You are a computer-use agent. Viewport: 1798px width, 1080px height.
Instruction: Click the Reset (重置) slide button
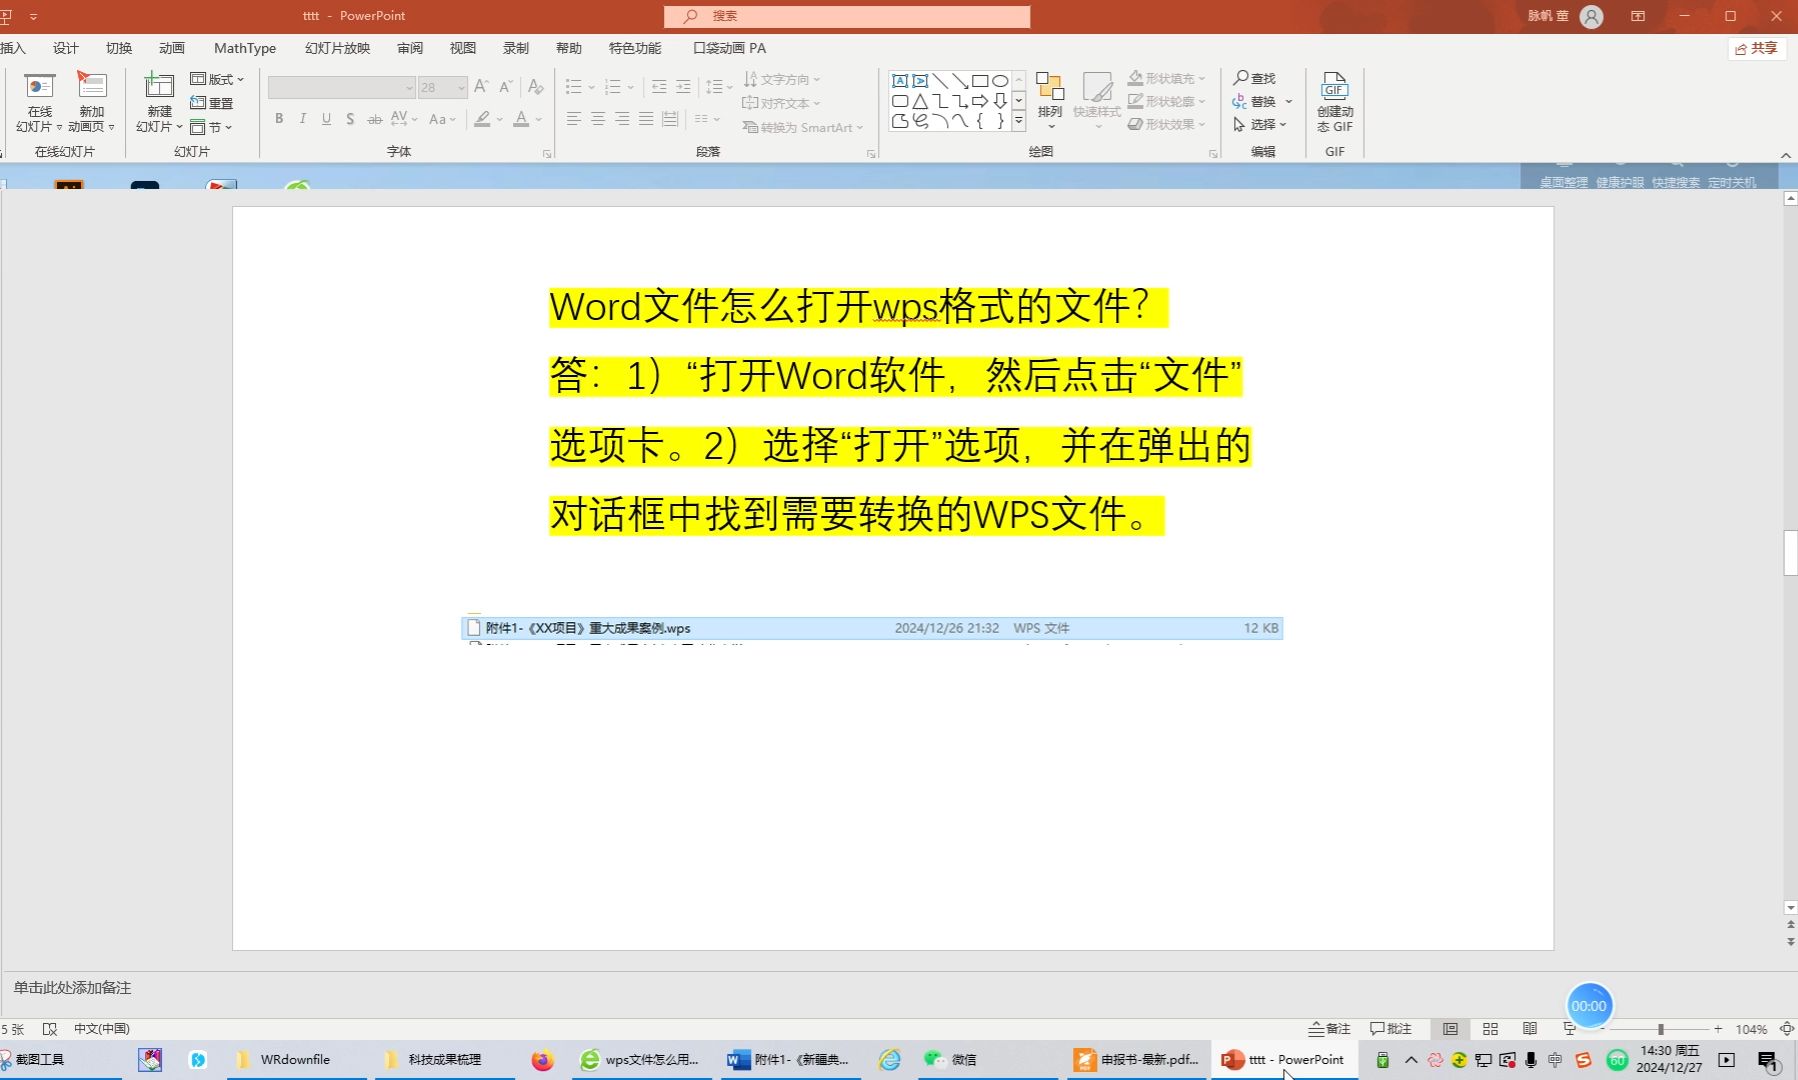click(212, 103)
